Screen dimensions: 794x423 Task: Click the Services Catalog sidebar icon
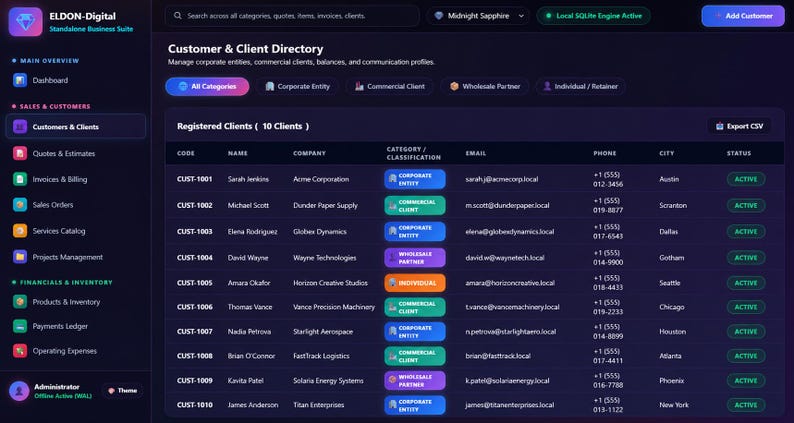coord(20,231)
